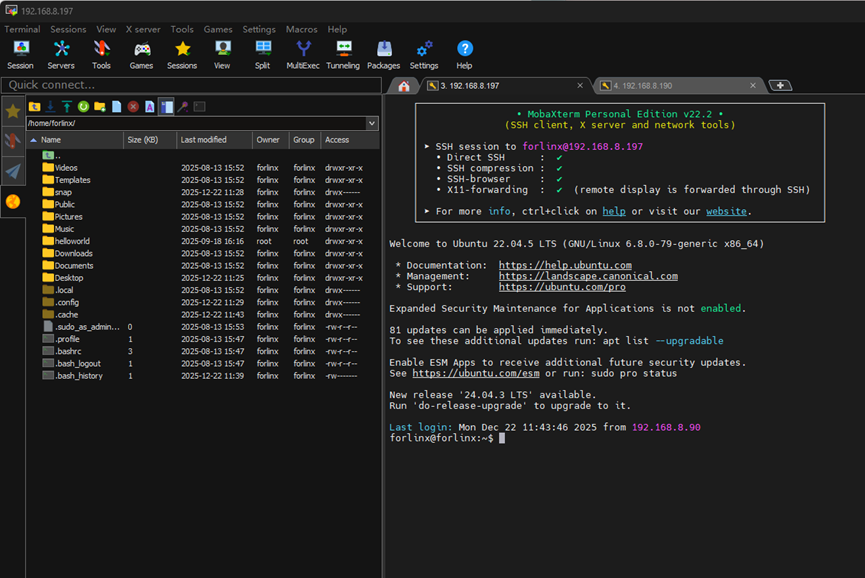This screenshot has height=578, width=865.
Task: Open the star Sessions sidebar tab
Action: pos(12,111)
